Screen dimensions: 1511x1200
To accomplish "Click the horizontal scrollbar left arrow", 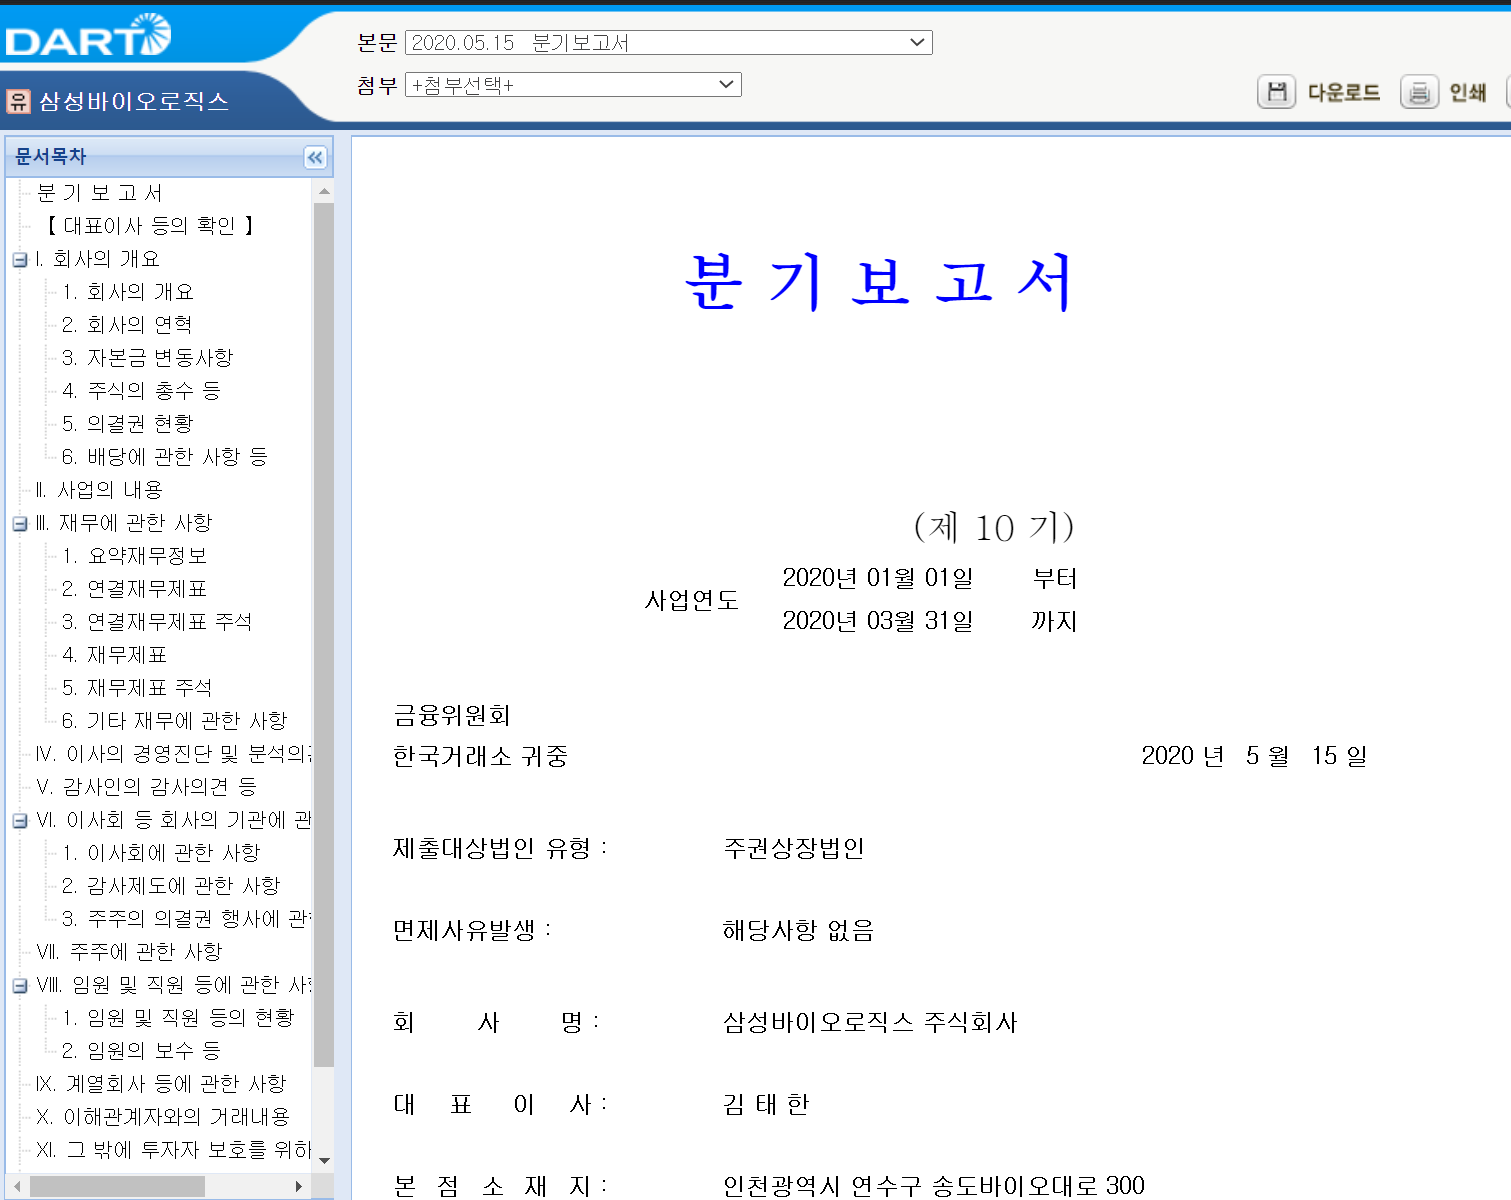I will (x=17, y=1186).
